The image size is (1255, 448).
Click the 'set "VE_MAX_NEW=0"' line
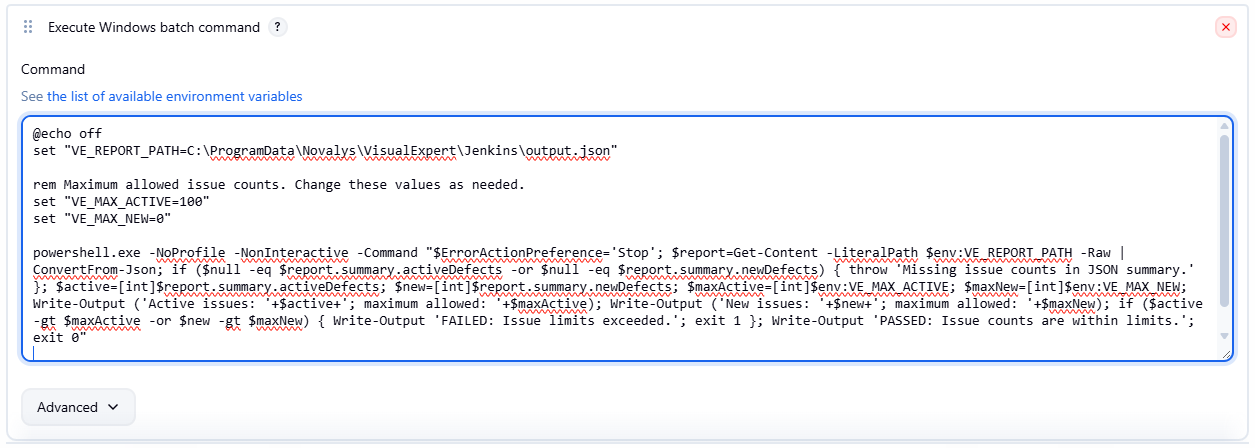[103, 218]
